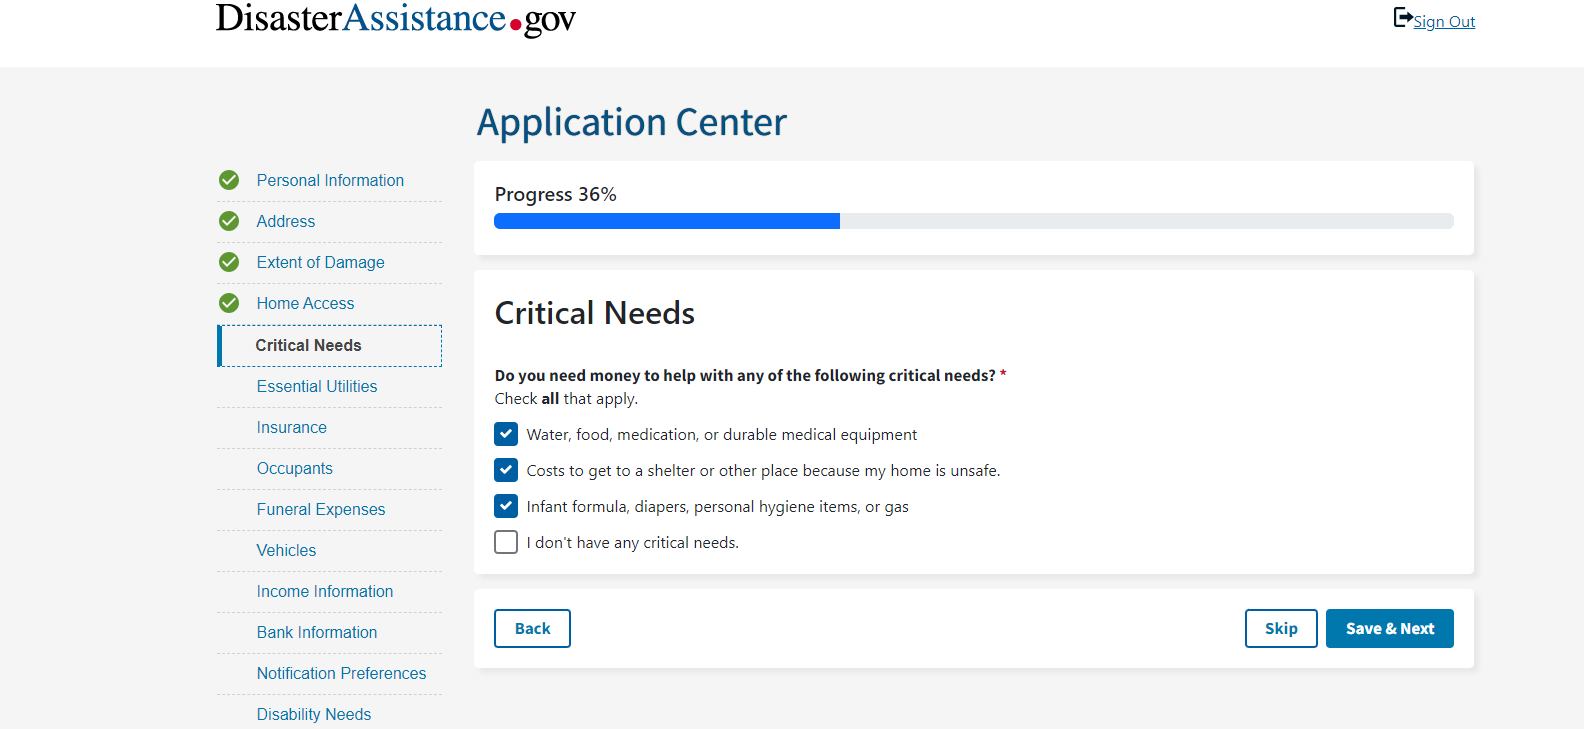The image size is (1584, 729).
Task: Uncheck the infant formula and diapers checkbox
Action: [506, 506]
